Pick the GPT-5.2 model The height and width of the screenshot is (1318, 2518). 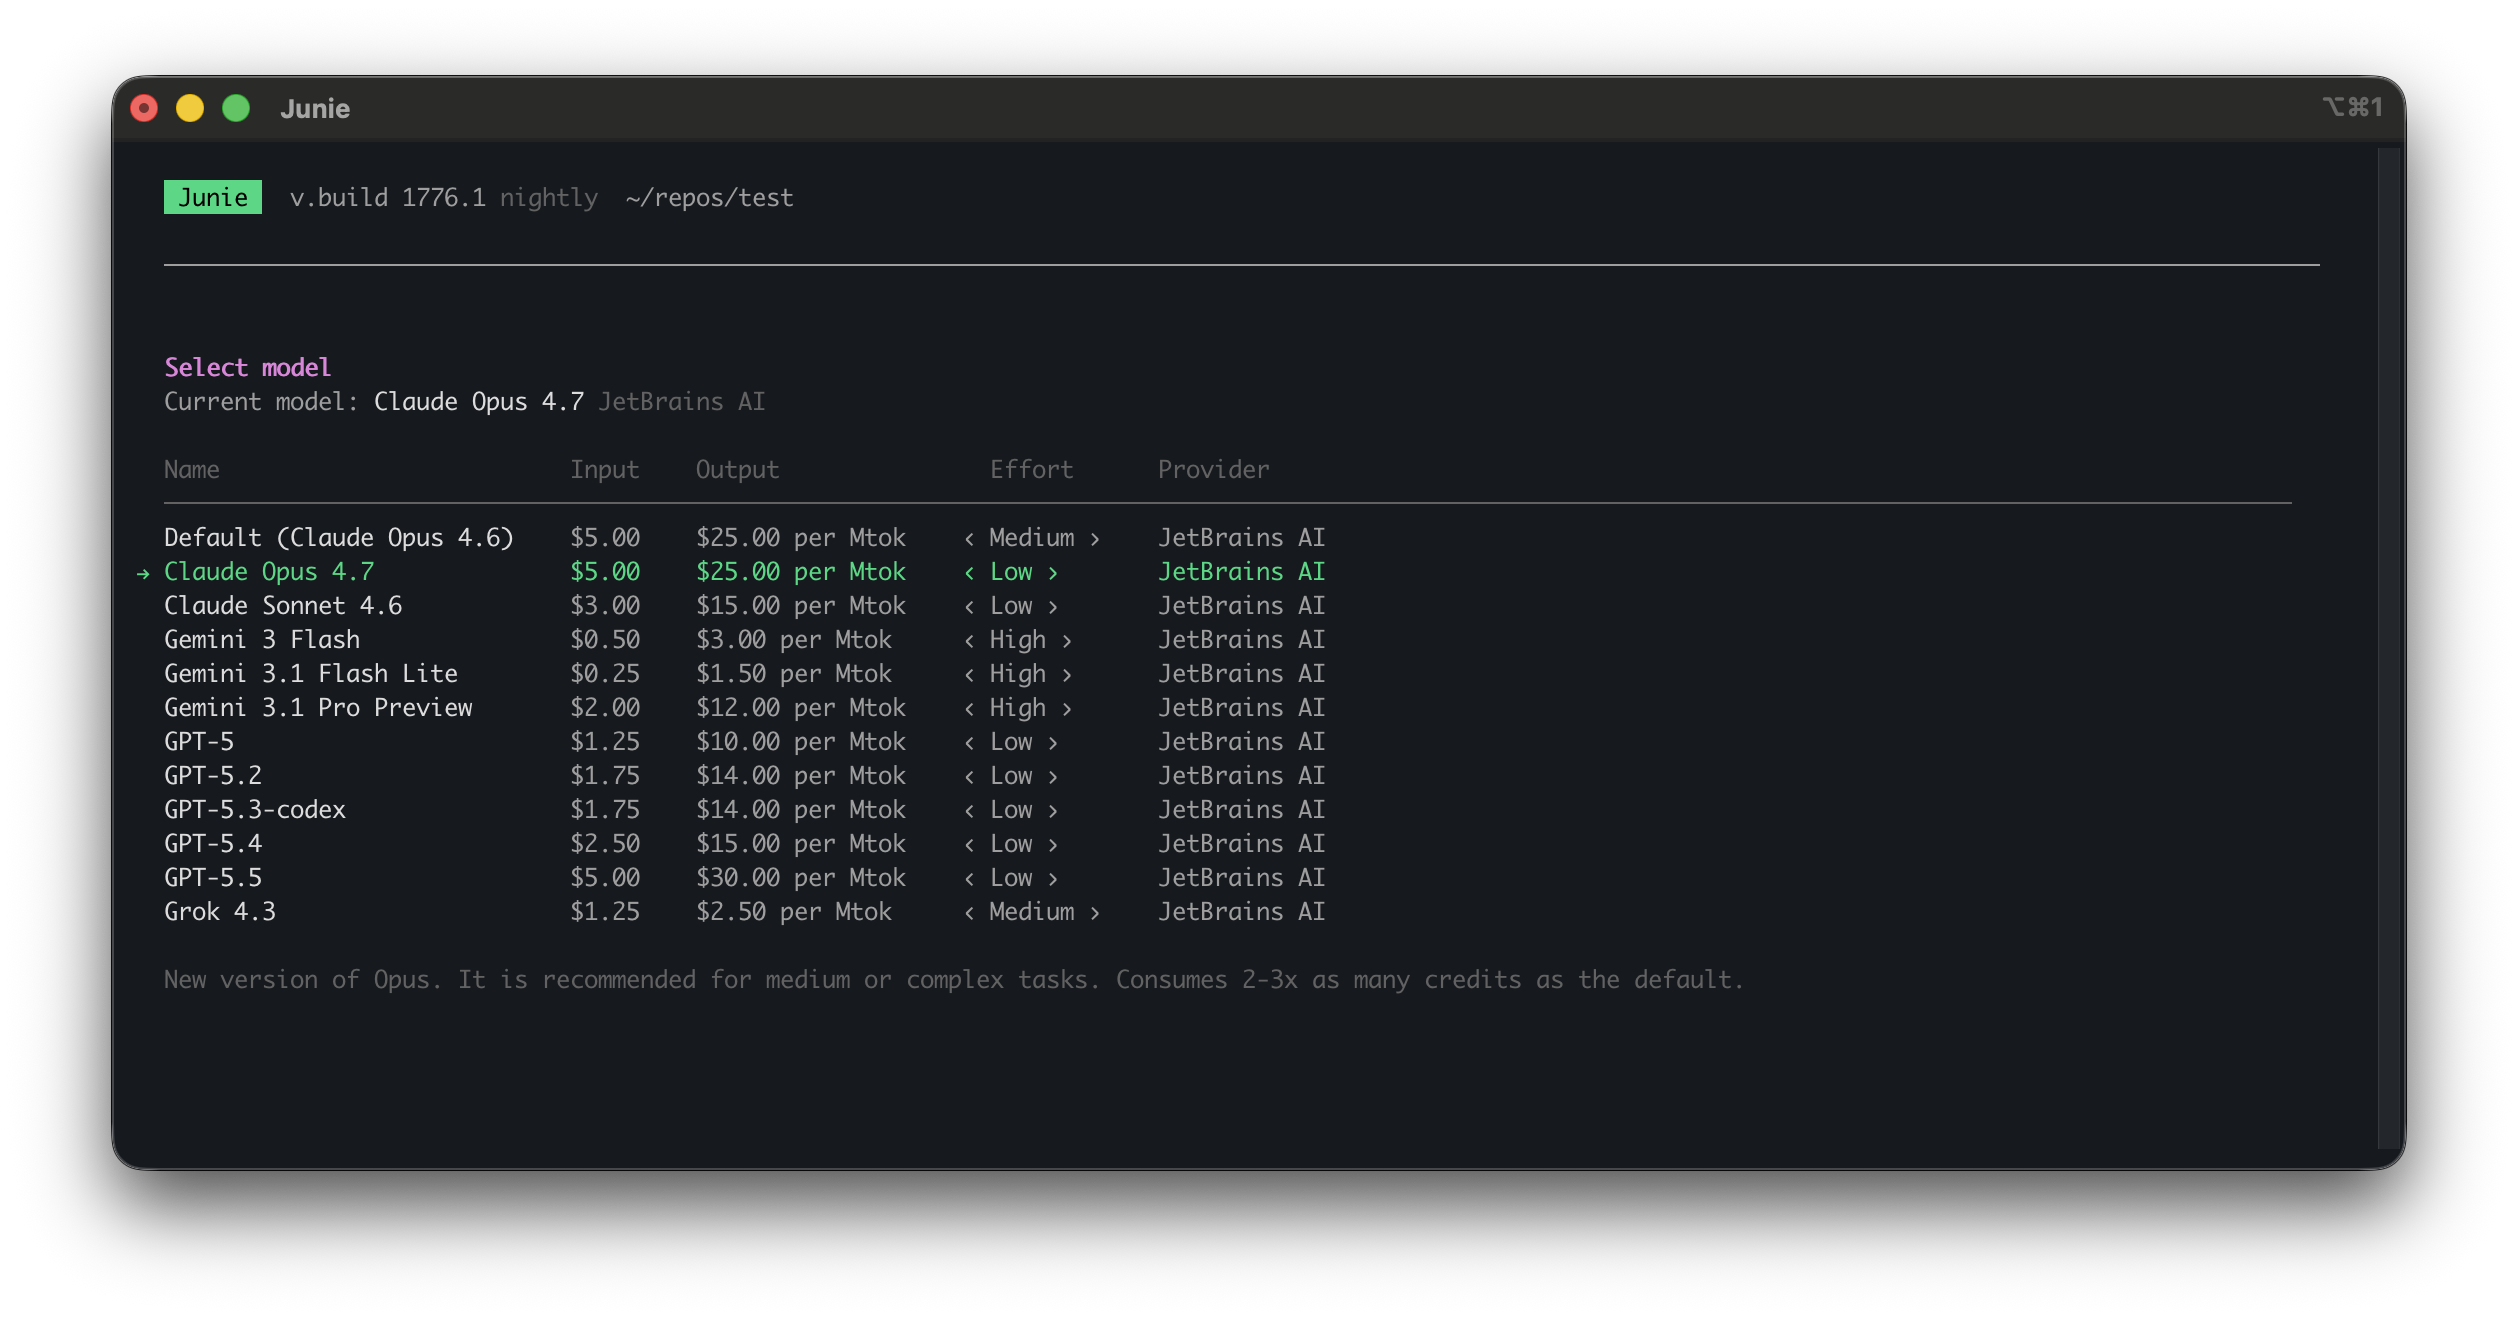coord(744,776)
